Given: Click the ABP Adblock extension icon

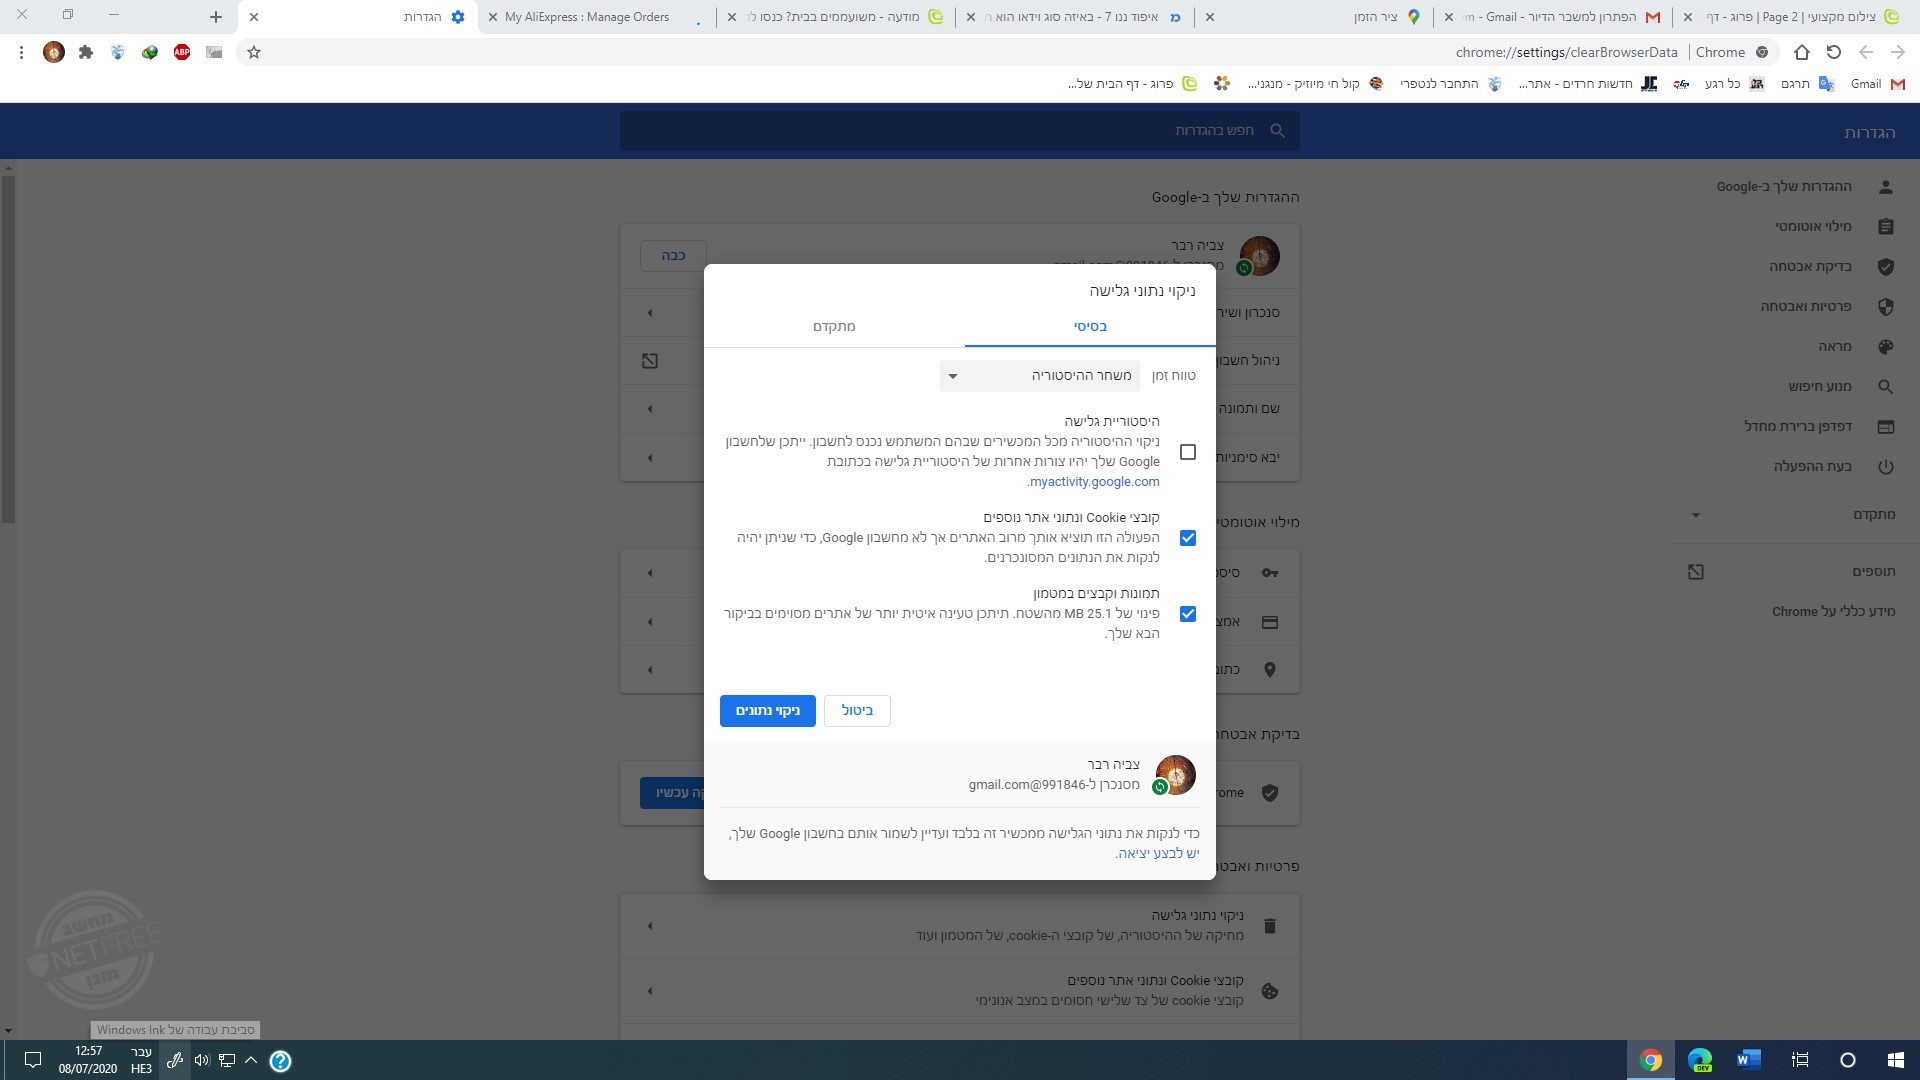Looking at the screenshot, I should click(182, 52).
